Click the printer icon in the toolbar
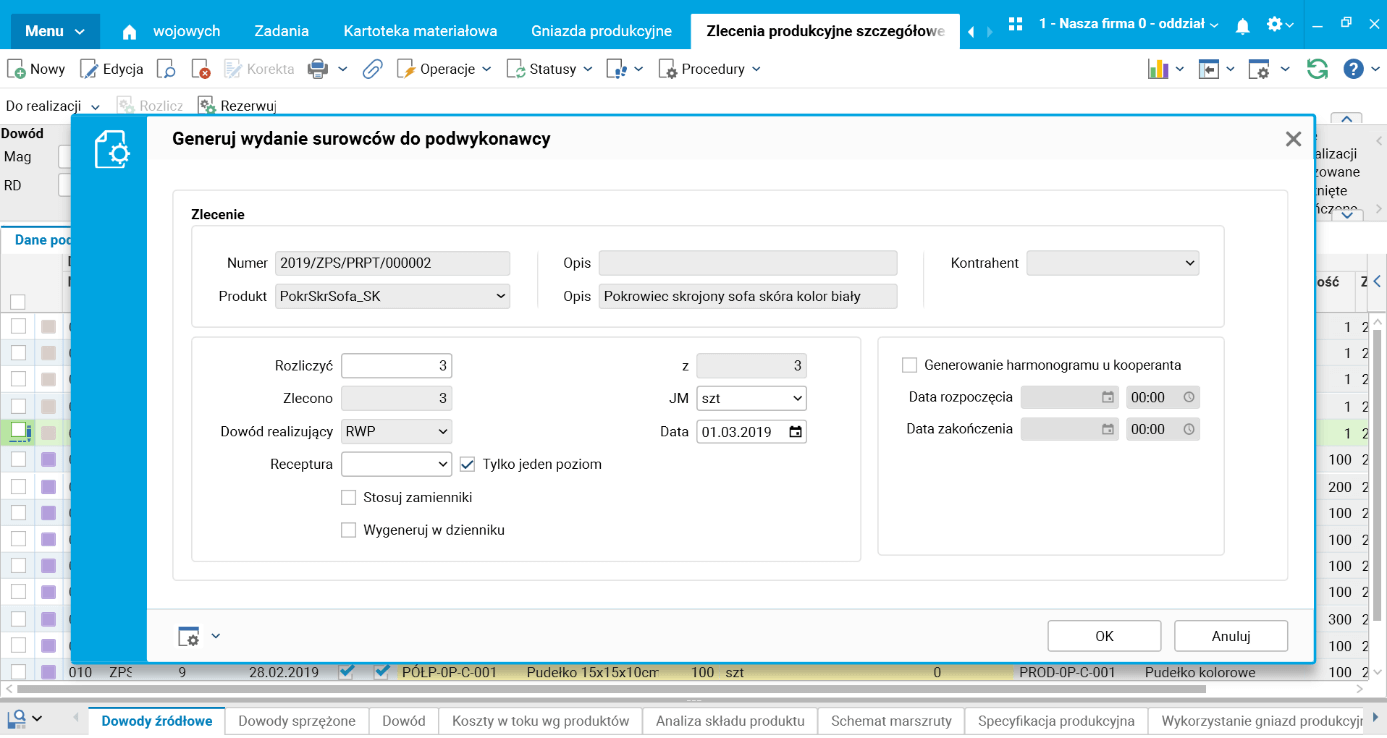 pyautogui.click(x=318, y=69)
